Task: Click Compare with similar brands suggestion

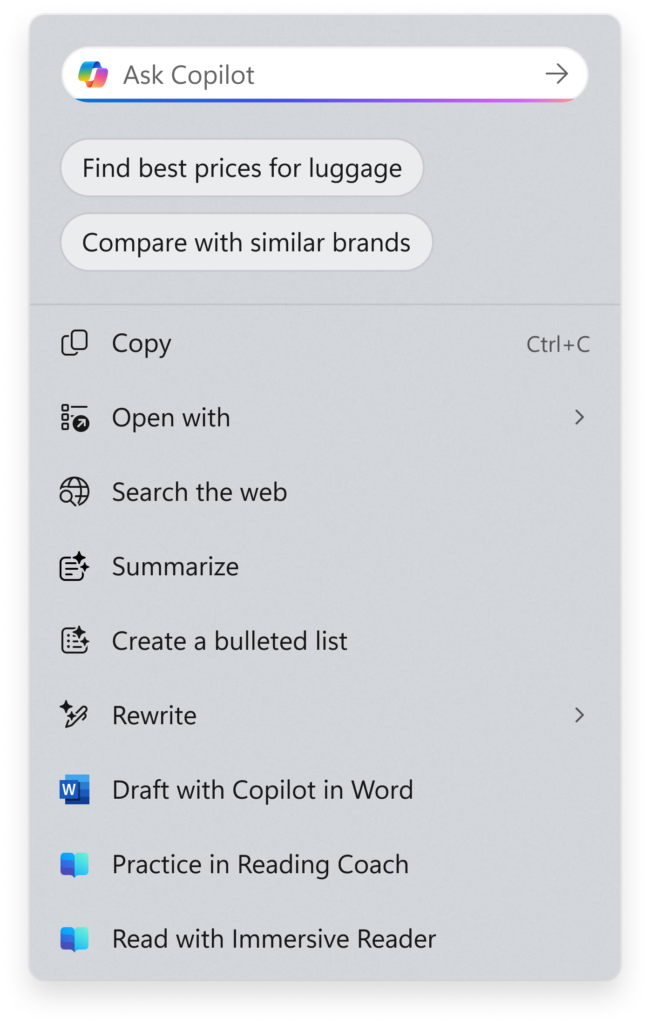Action: (246, 242)
